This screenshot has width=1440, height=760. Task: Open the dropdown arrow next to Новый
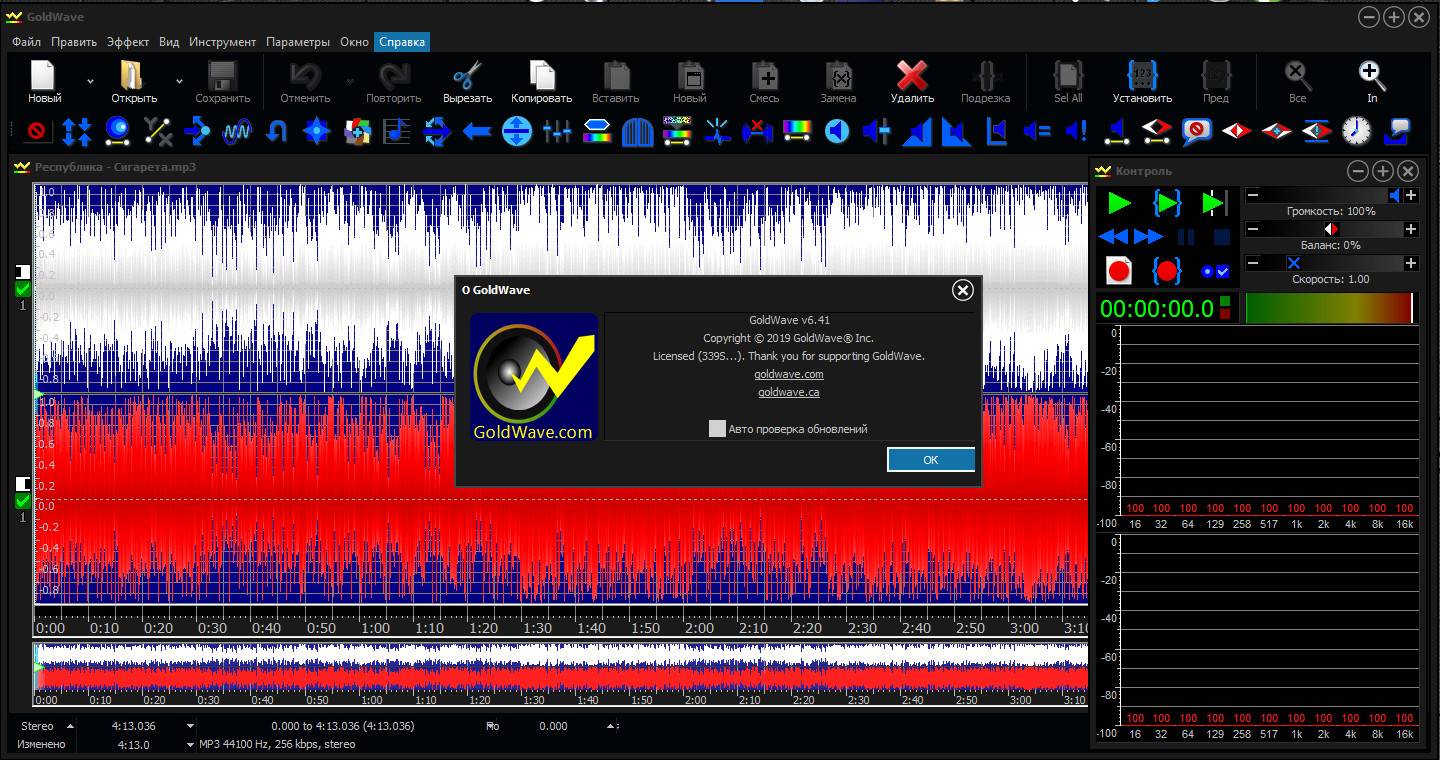pos(90,81)
